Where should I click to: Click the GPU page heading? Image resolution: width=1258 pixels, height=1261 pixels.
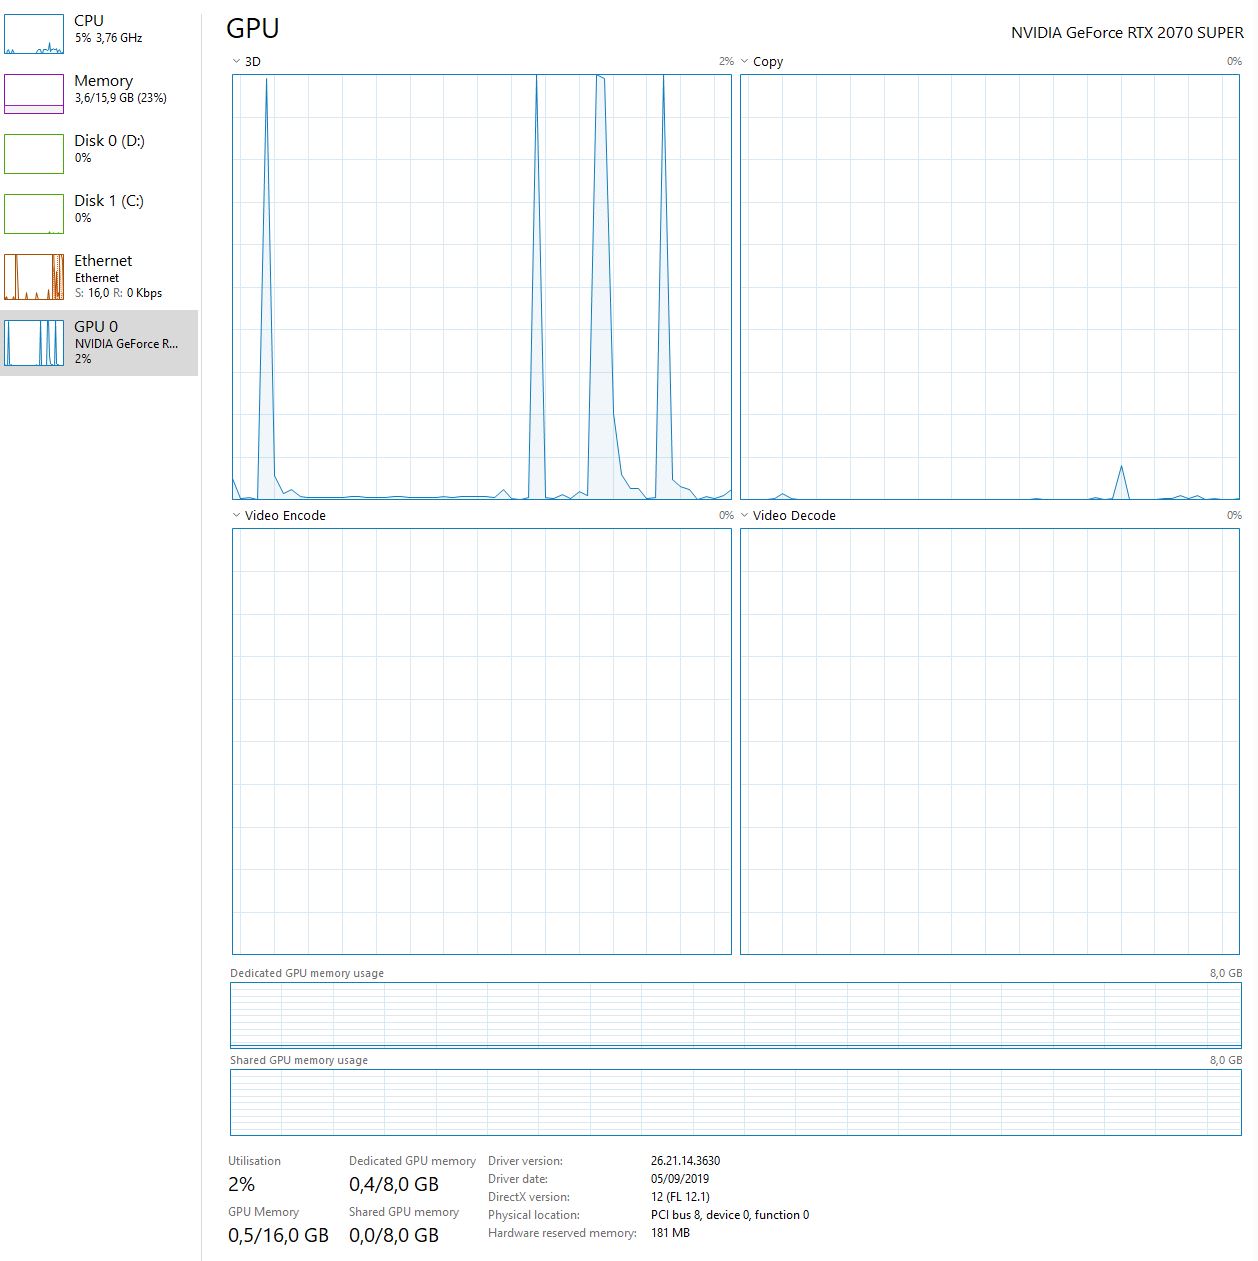click(252, 29)
